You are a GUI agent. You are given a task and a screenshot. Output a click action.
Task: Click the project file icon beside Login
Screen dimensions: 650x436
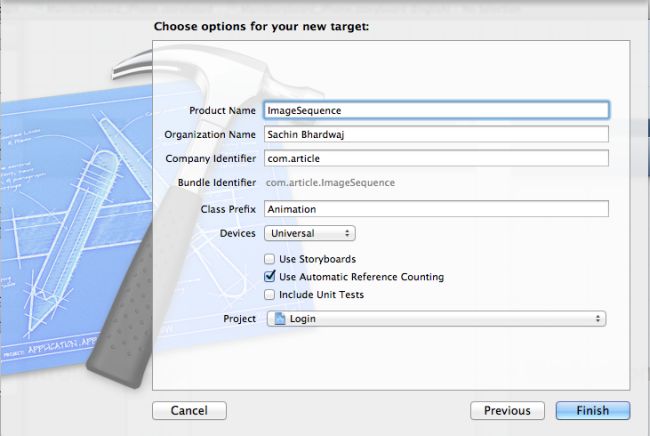click(x=280, y=319)
